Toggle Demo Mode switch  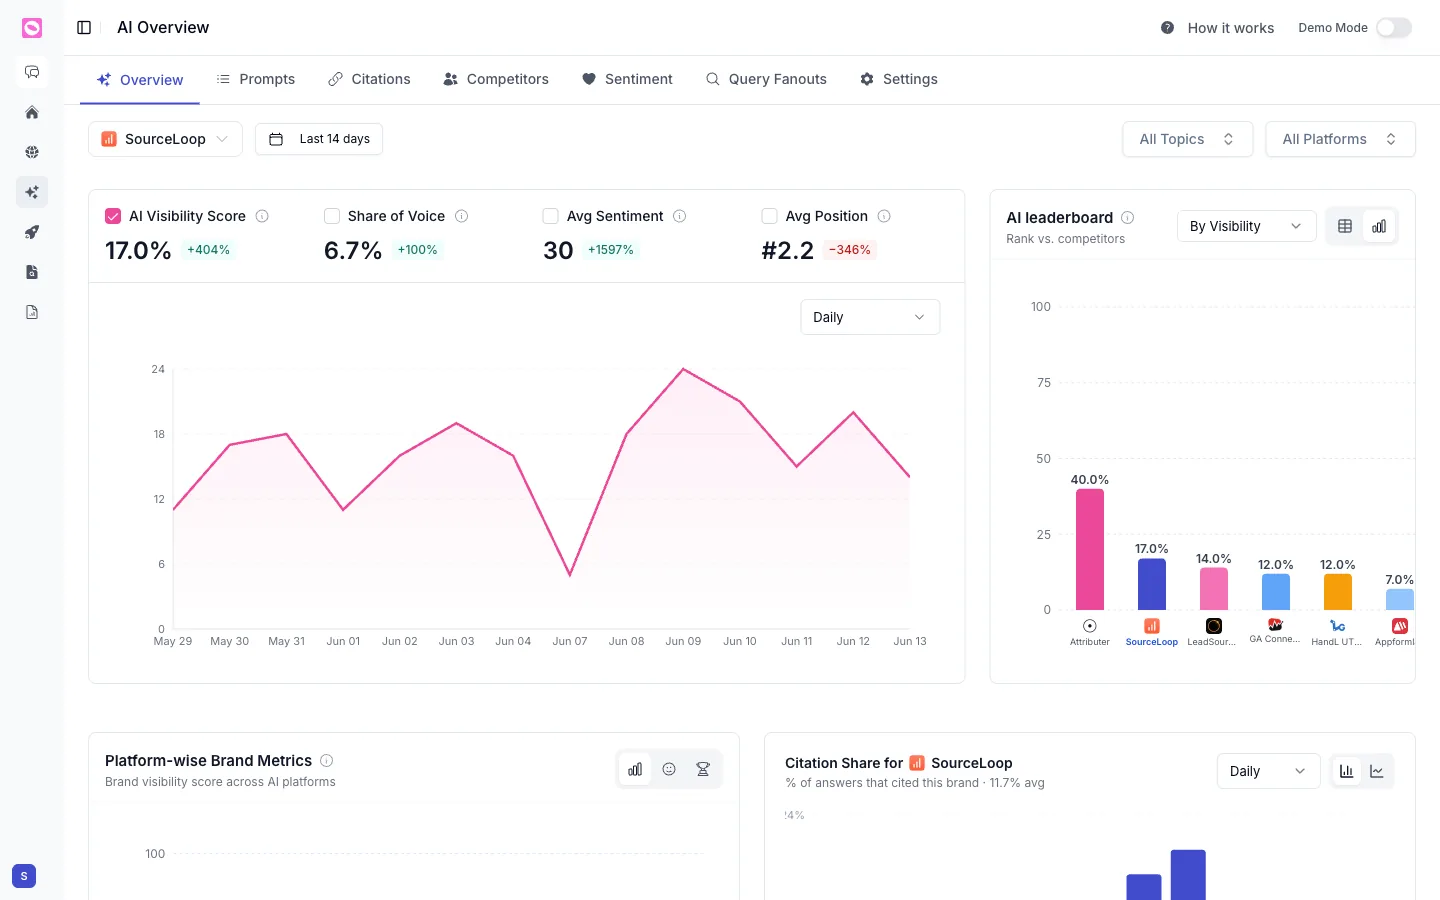[1394, 28]
